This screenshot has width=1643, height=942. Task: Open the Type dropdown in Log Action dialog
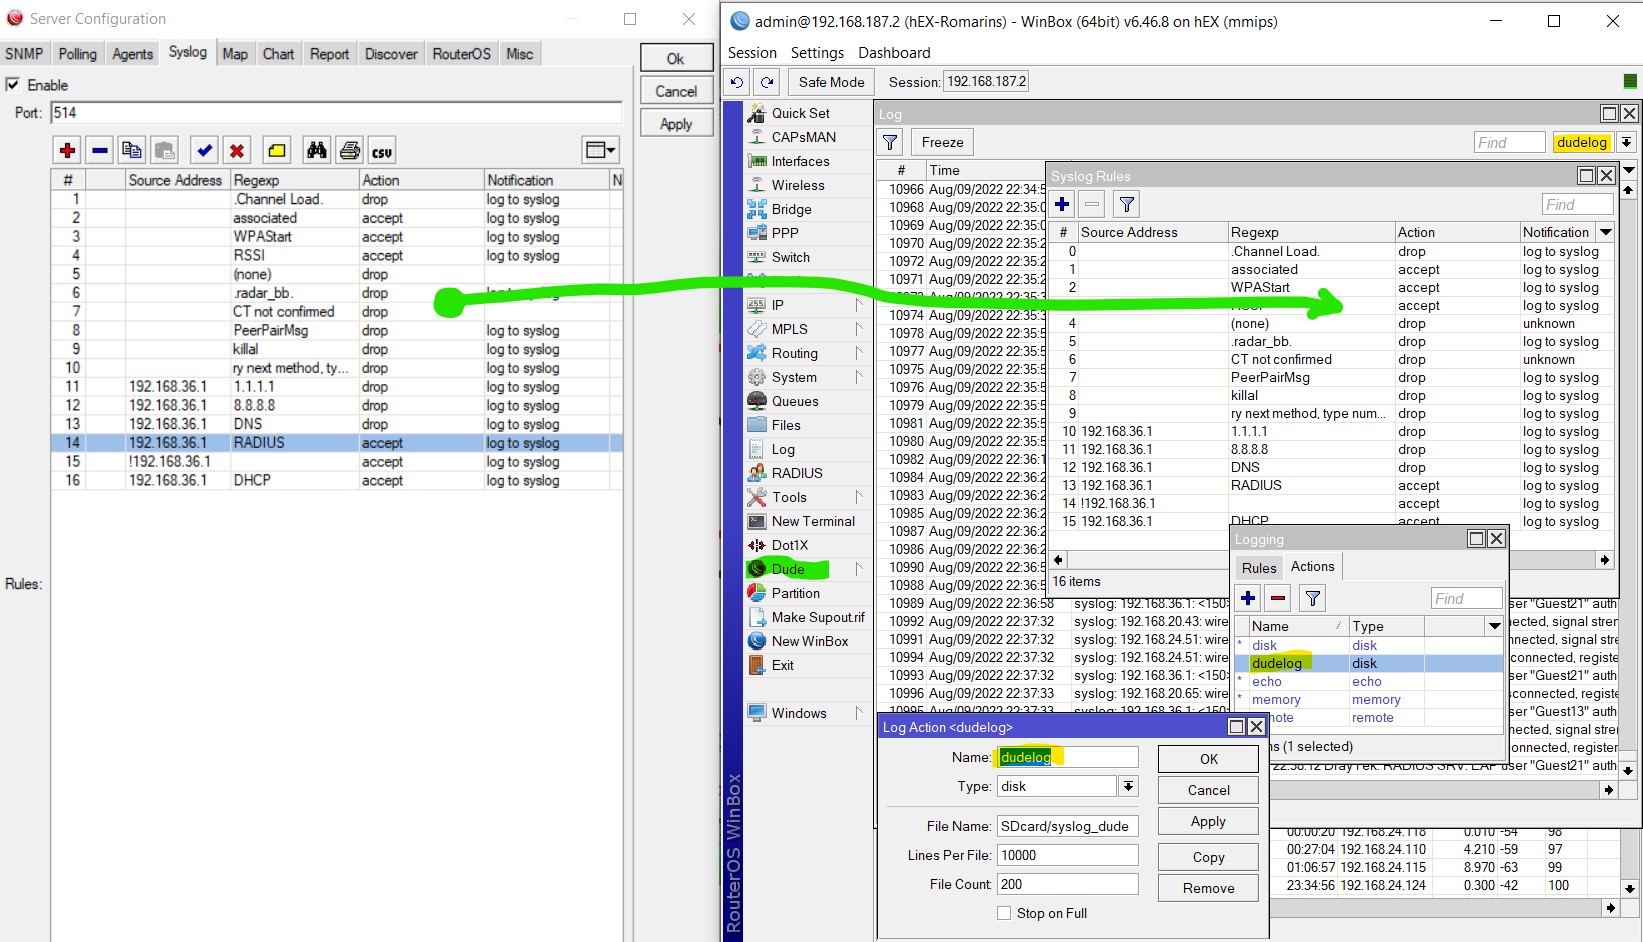[1128, 786]
